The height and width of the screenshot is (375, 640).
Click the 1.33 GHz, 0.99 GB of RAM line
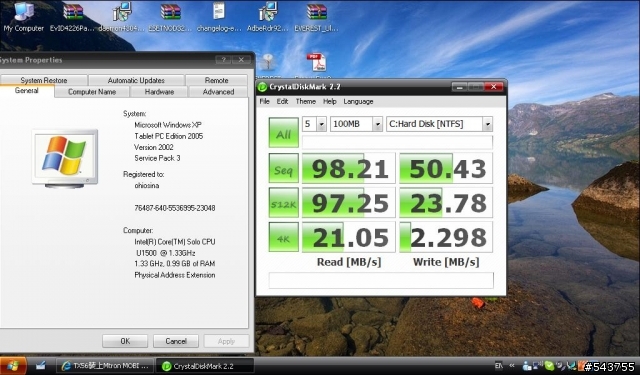(175, 264)
